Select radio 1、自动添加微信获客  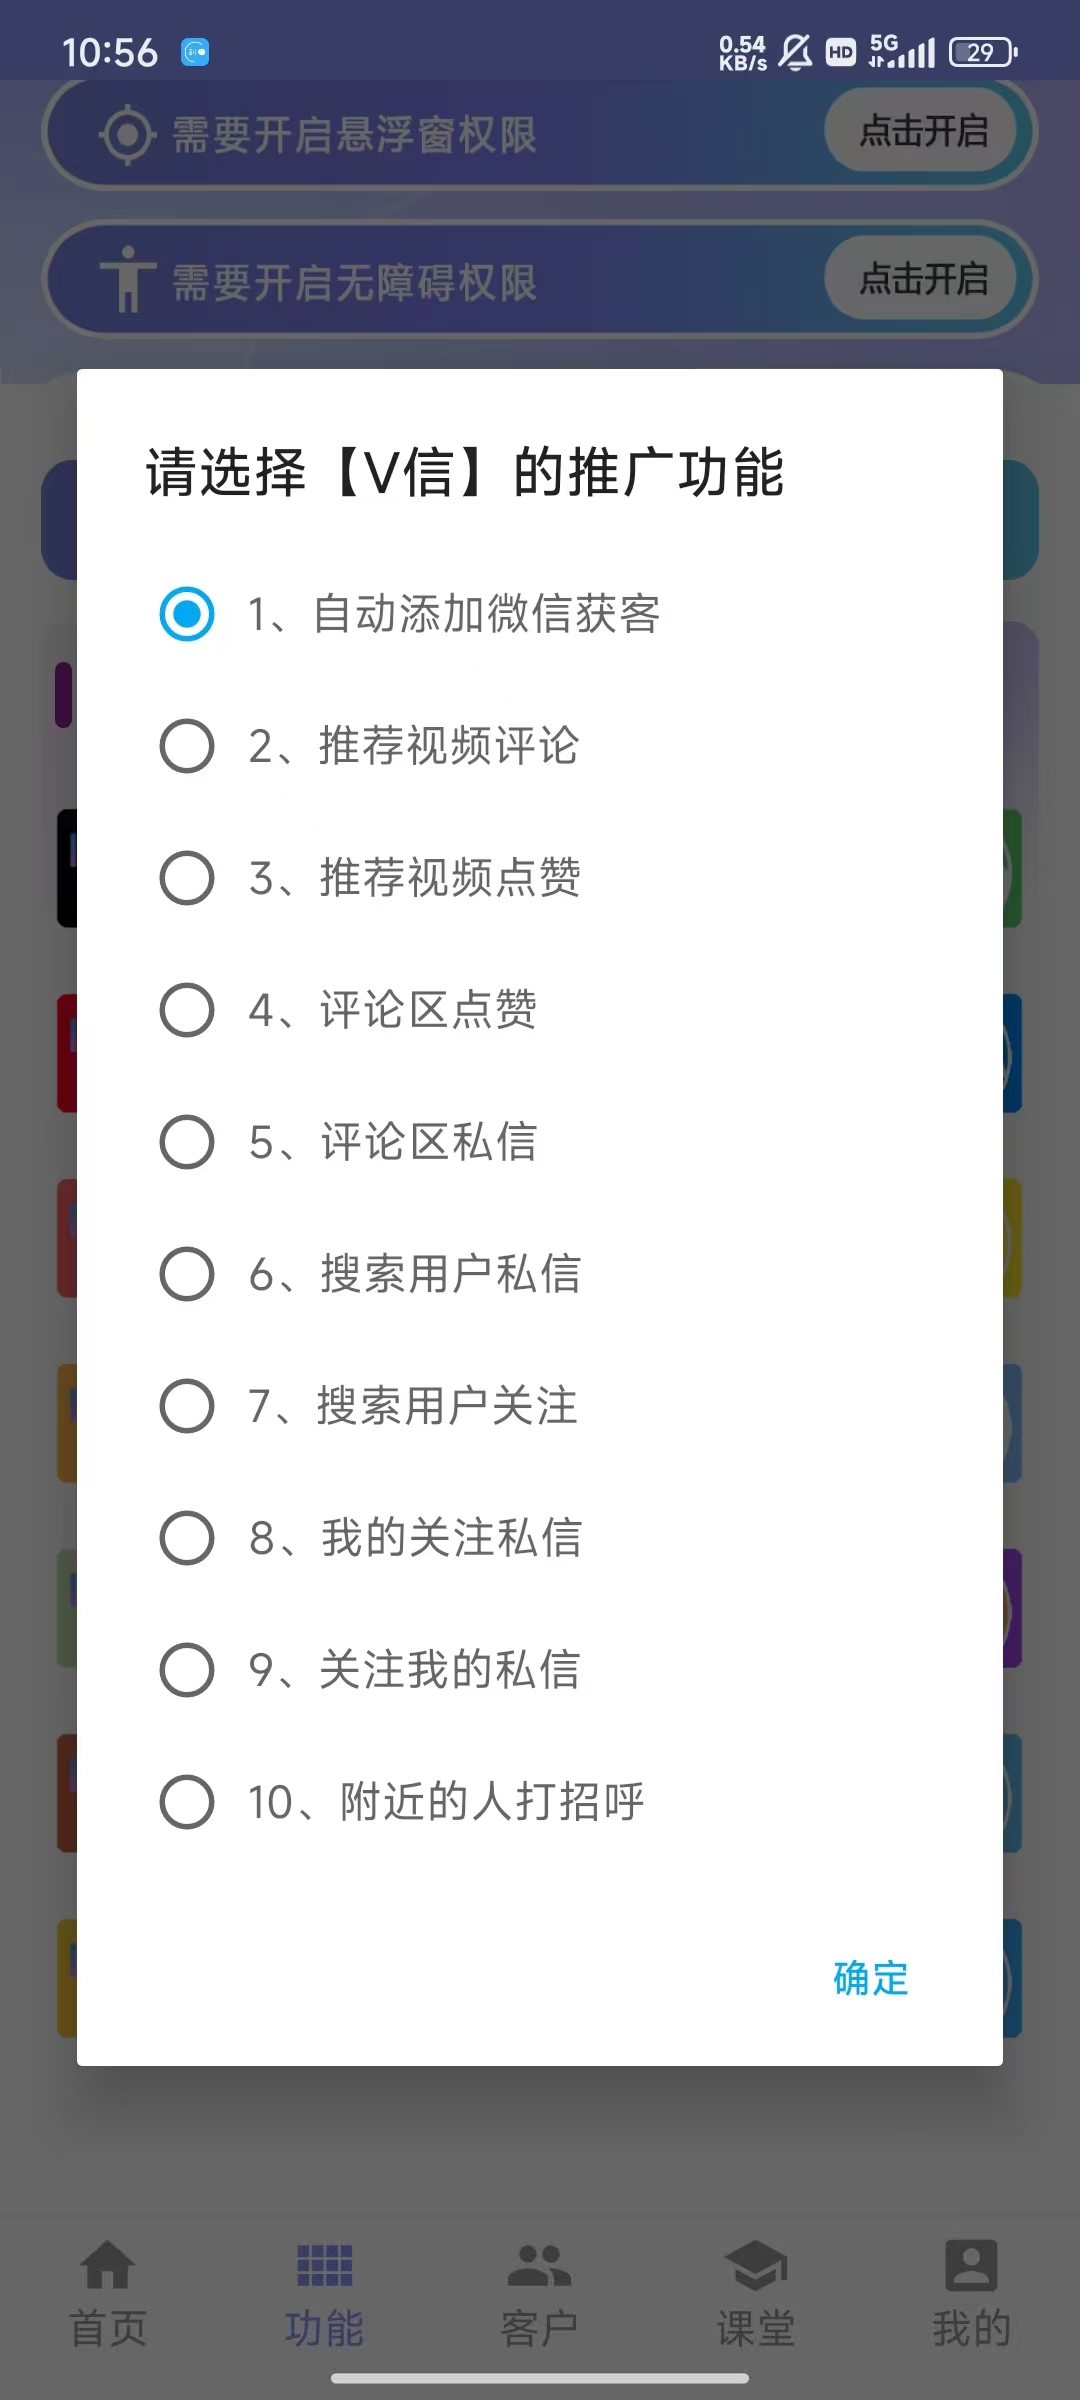tap(187, 614)
